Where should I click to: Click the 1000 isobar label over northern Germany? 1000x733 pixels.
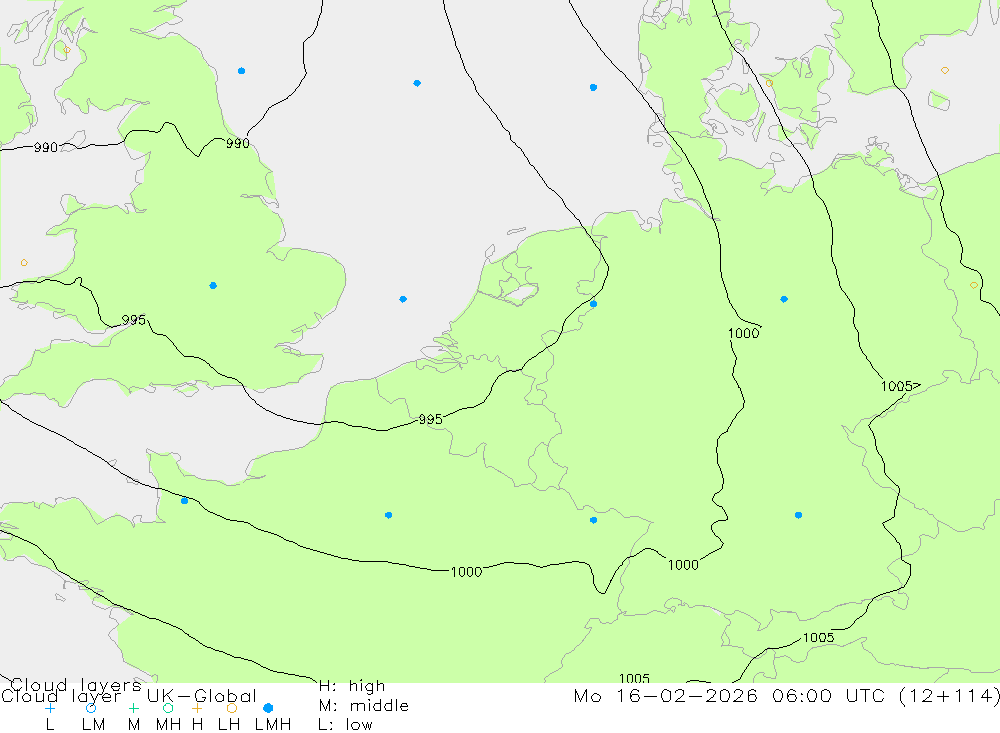744,333
